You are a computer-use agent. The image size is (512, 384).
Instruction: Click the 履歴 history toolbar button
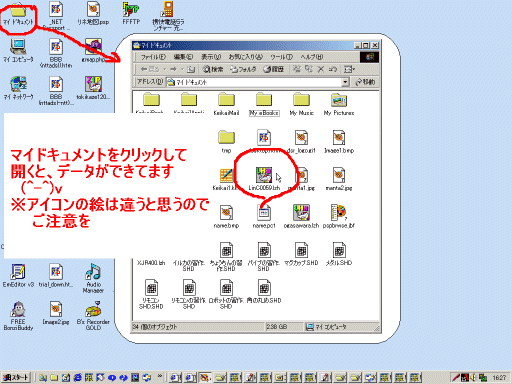[273, 69]
